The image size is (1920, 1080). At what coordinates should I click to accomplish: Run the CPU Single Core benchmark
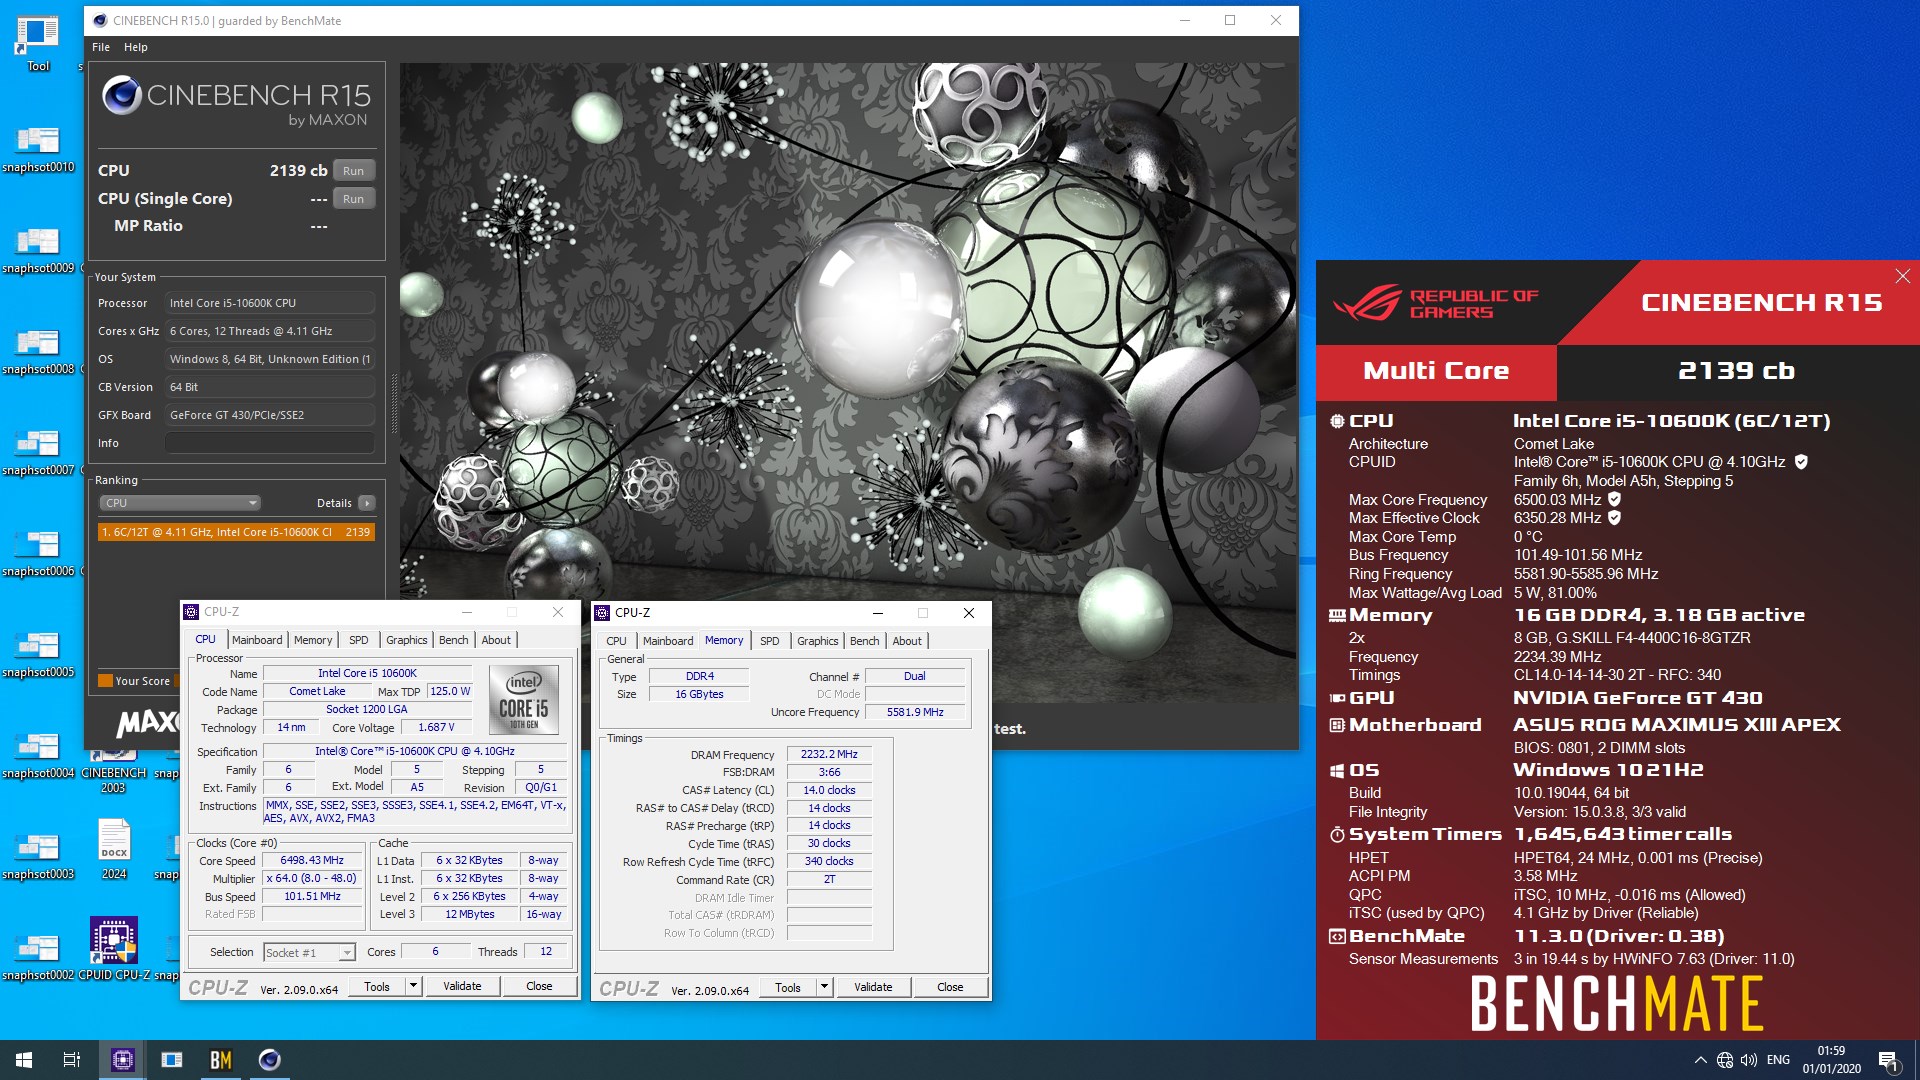(354, 199)
